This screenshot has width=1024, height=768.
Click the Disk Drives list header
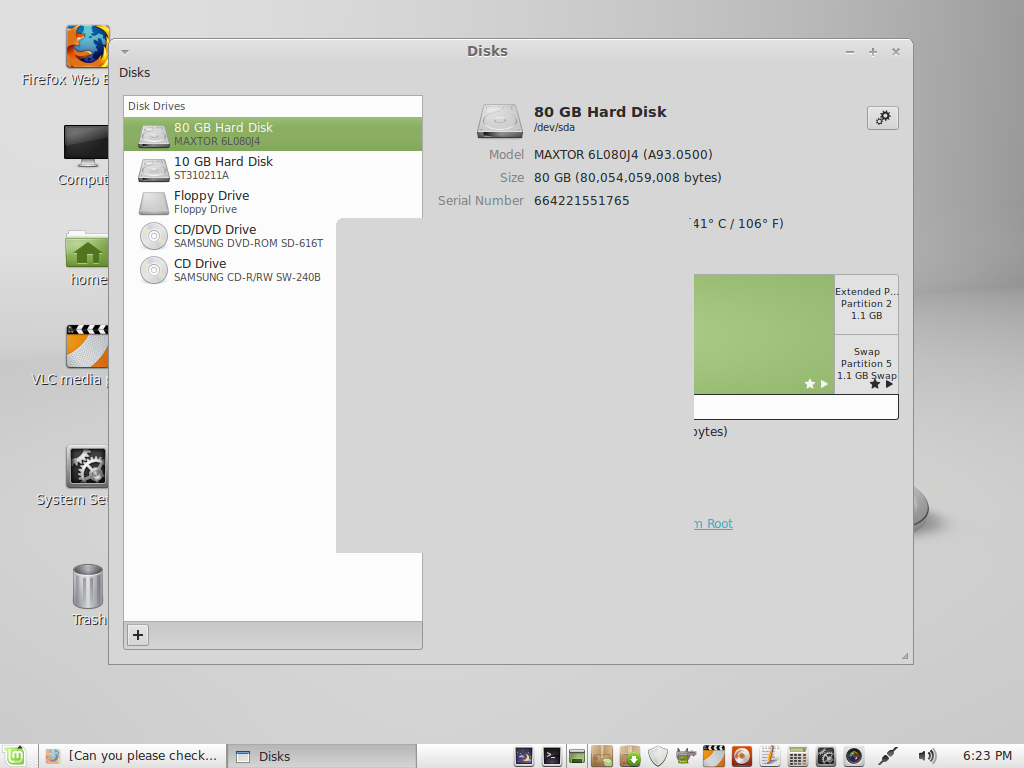(156, 106)
